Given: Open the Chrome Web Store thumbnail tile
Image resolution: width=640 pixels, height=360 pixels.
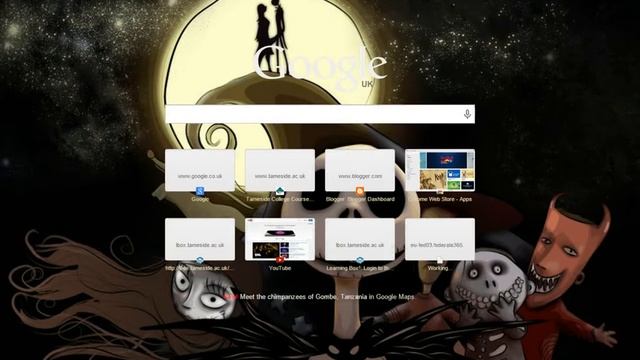Looking at the screenshot, I should coord(440,170).
